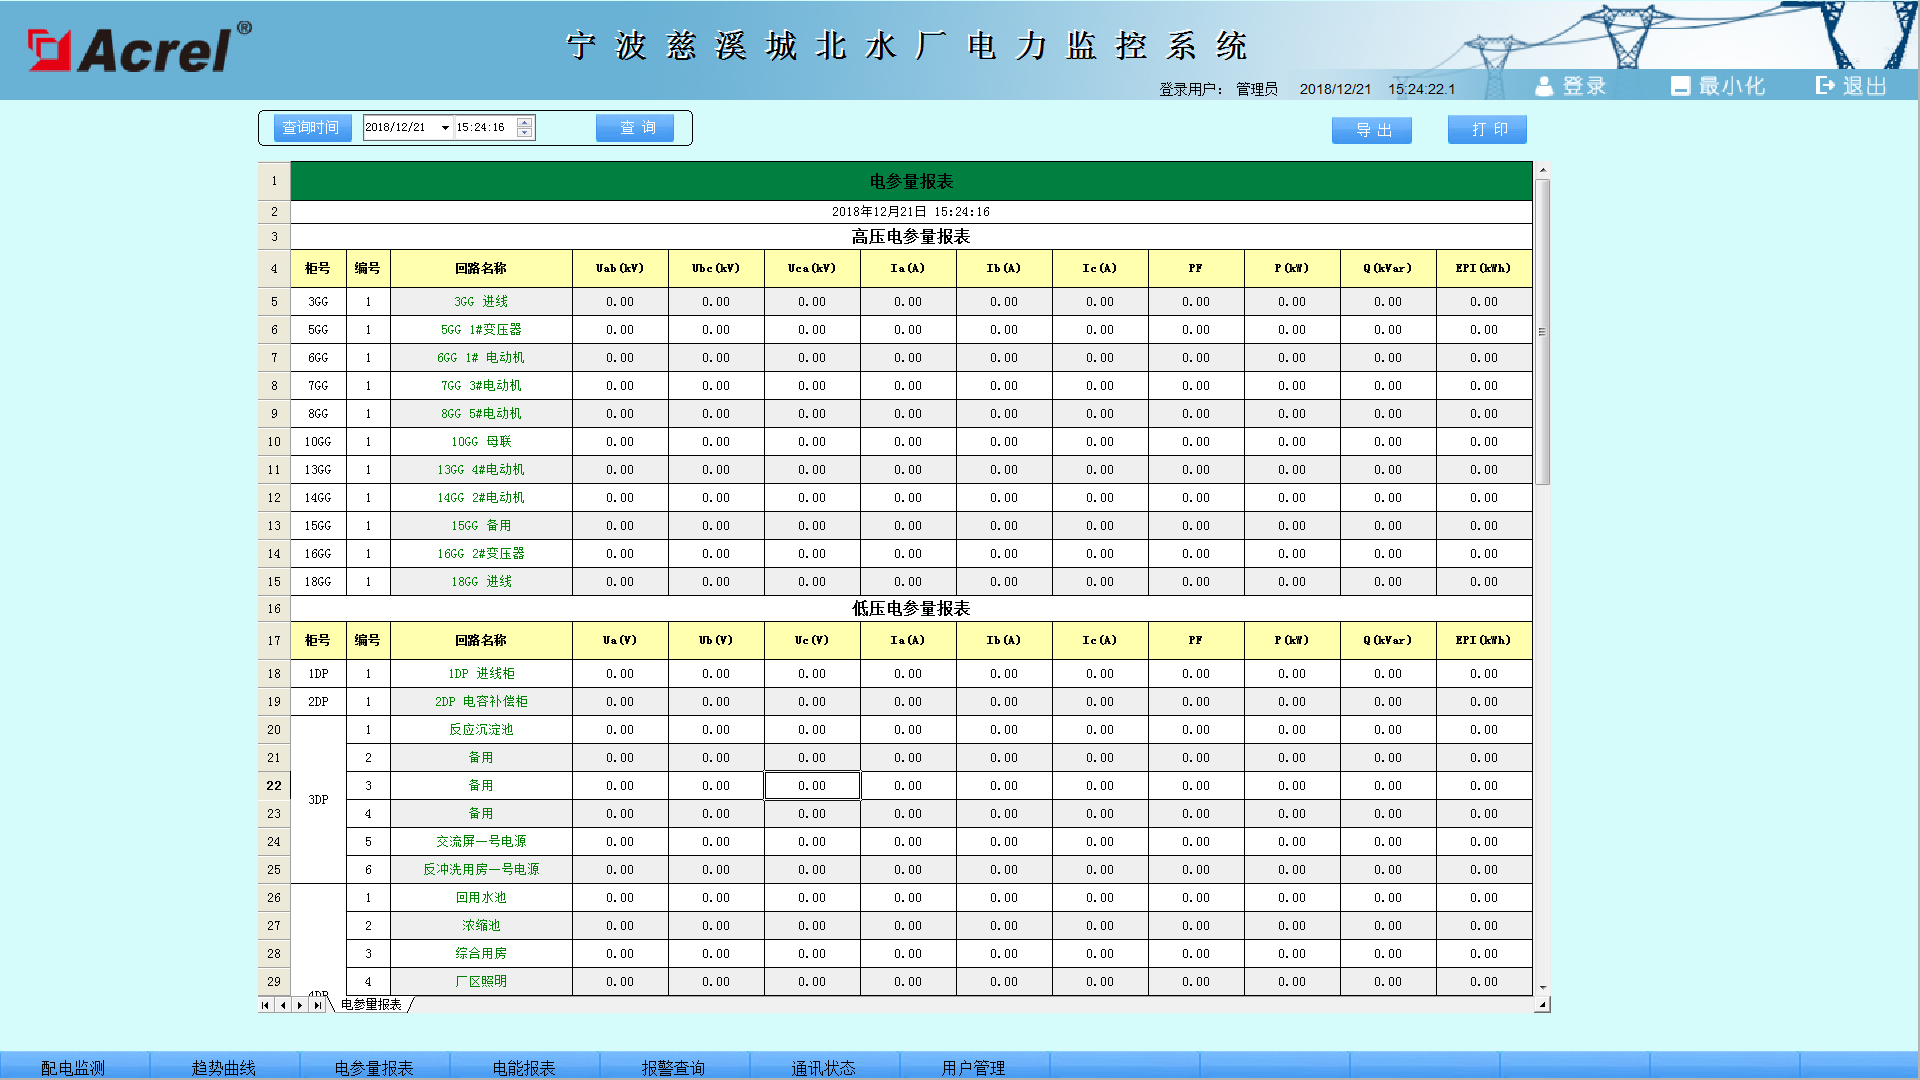Click the table scrollbar down arrow
Image resolution: width=1920 pixels, height=1080 pixels.
click(1542, 988)
